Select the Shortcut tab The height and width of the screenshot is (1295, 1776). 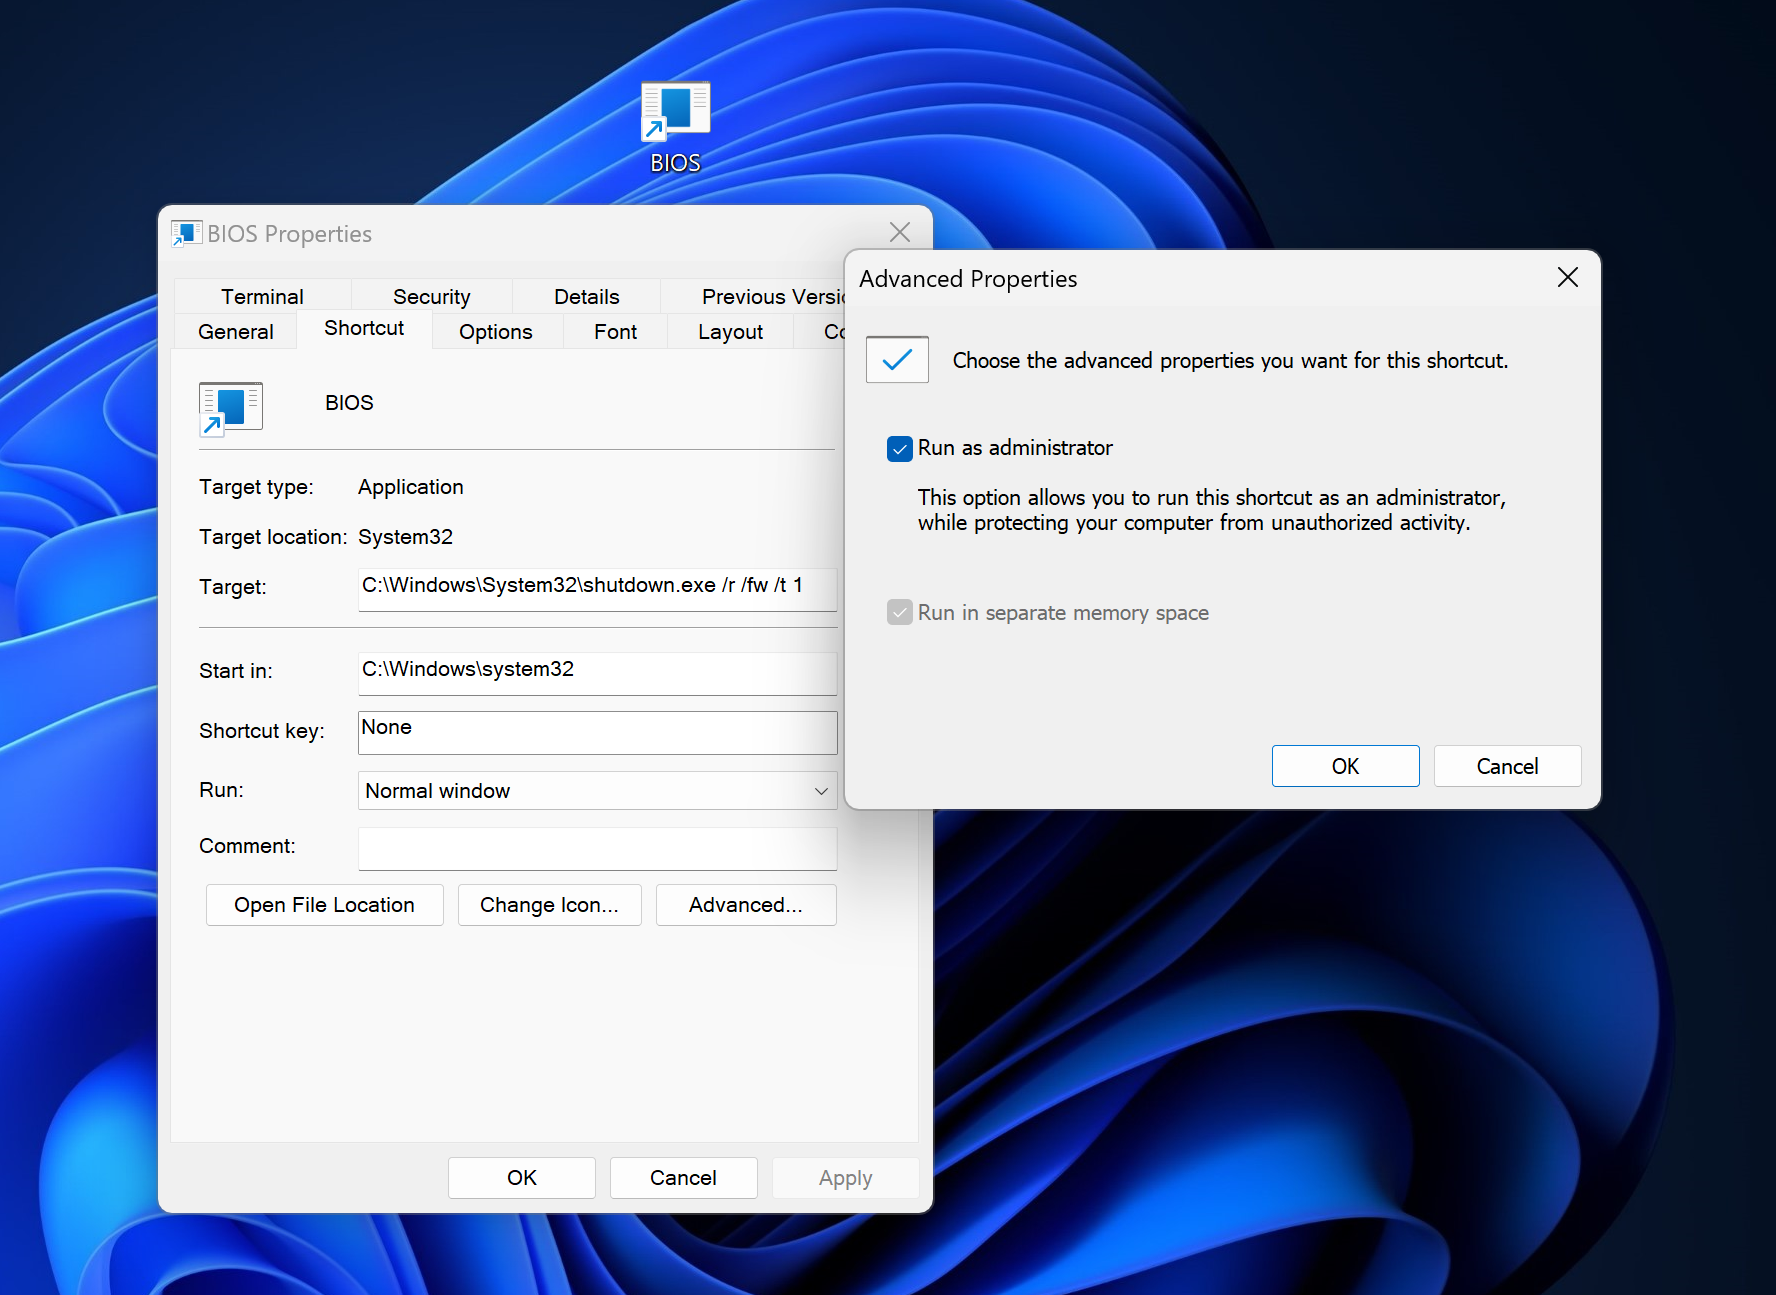pyautogui.click(x=364, y=328)
